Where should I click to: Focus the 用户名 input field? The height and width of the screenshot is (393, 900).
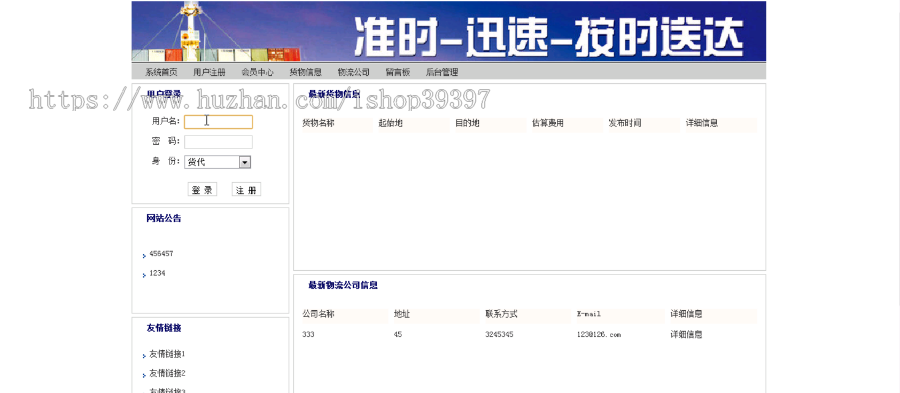click(218, 122)
